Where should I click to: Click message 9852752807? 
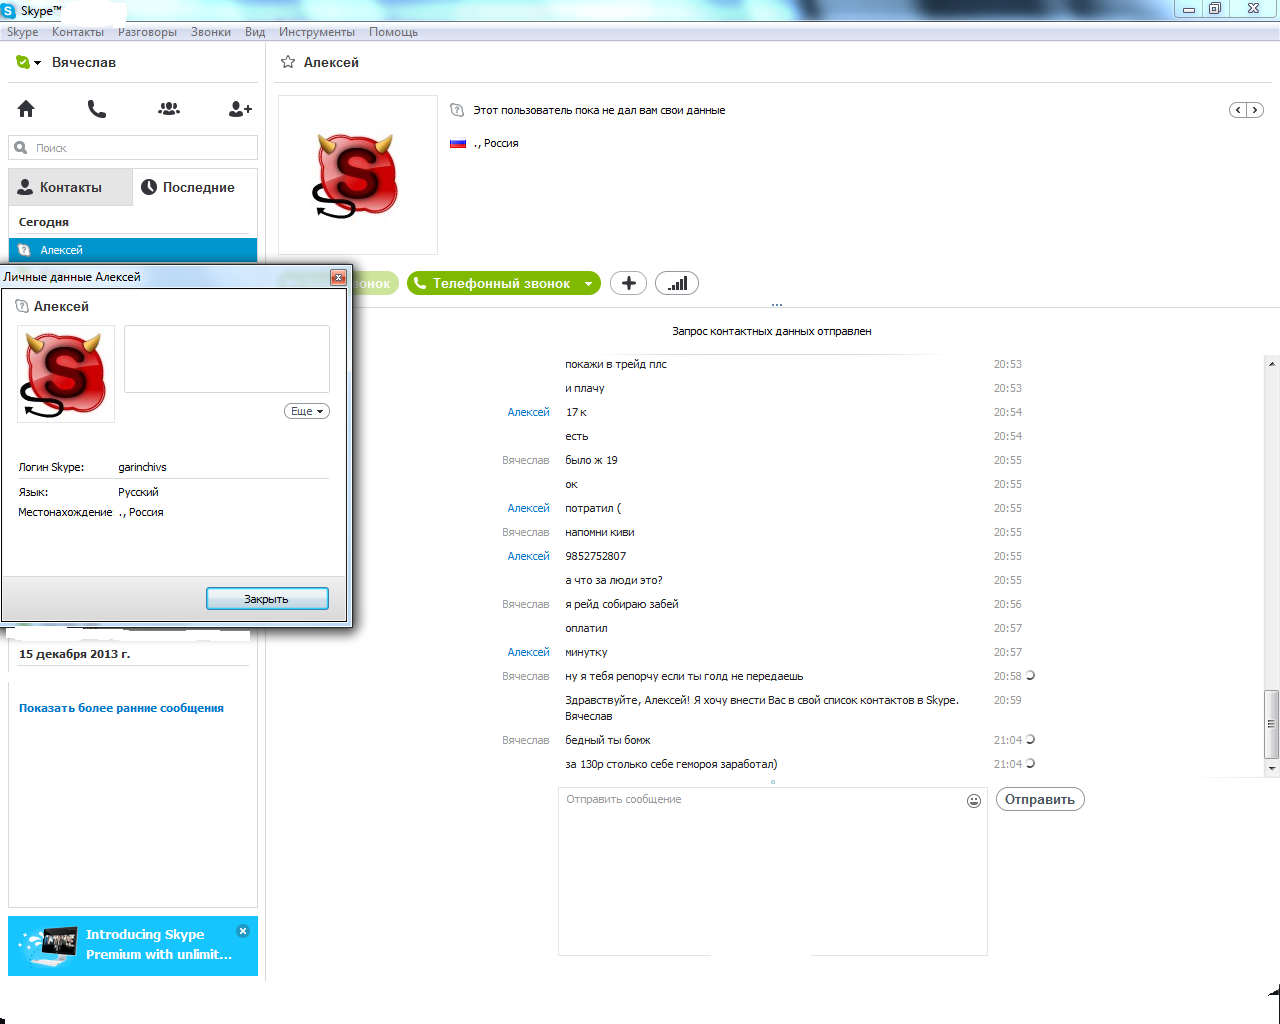click(596, 556)
